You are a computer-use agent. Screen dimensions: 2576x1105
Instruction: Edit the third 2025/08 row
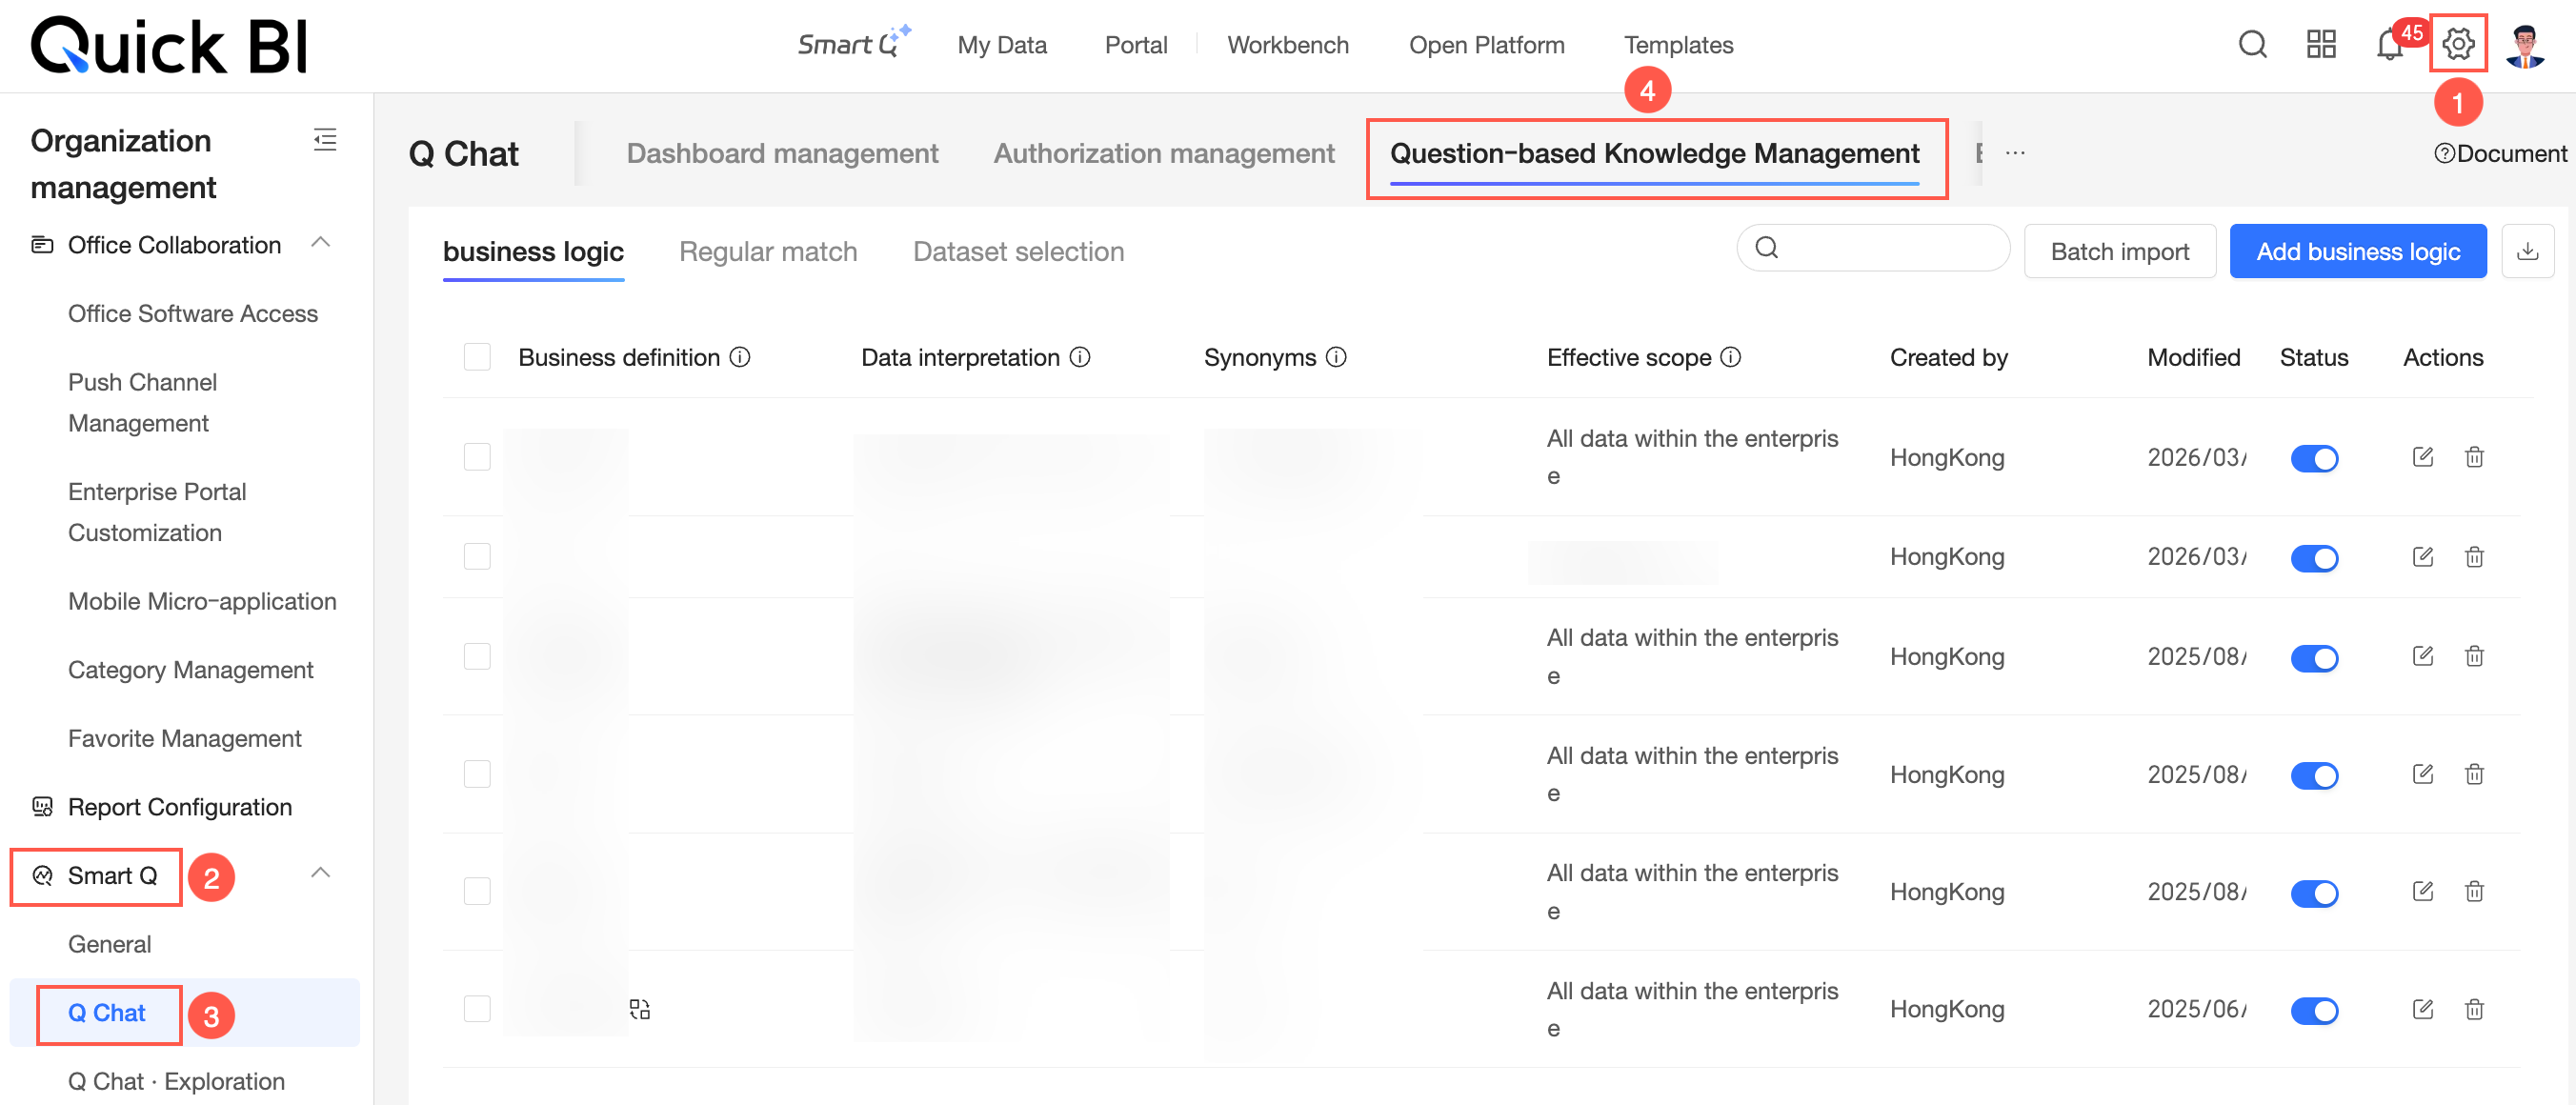tap(2422, 891)
